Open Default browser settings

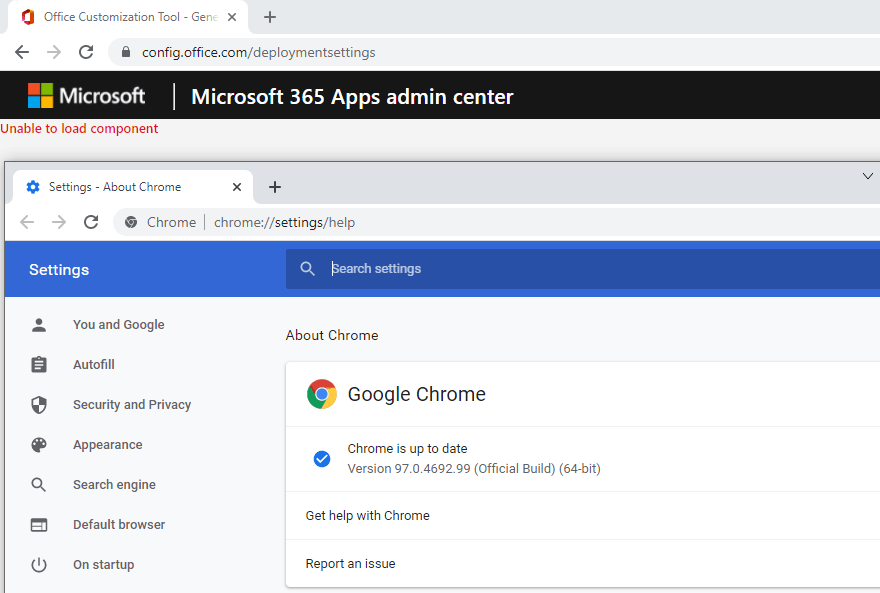coord(119,525)
